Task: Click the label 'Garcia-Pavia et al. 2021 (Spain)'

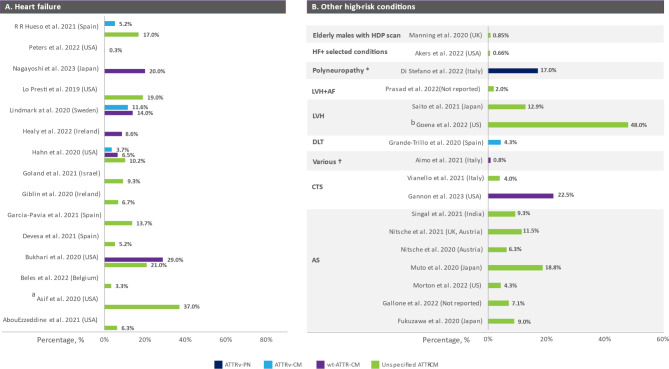Action: [54, 215]
